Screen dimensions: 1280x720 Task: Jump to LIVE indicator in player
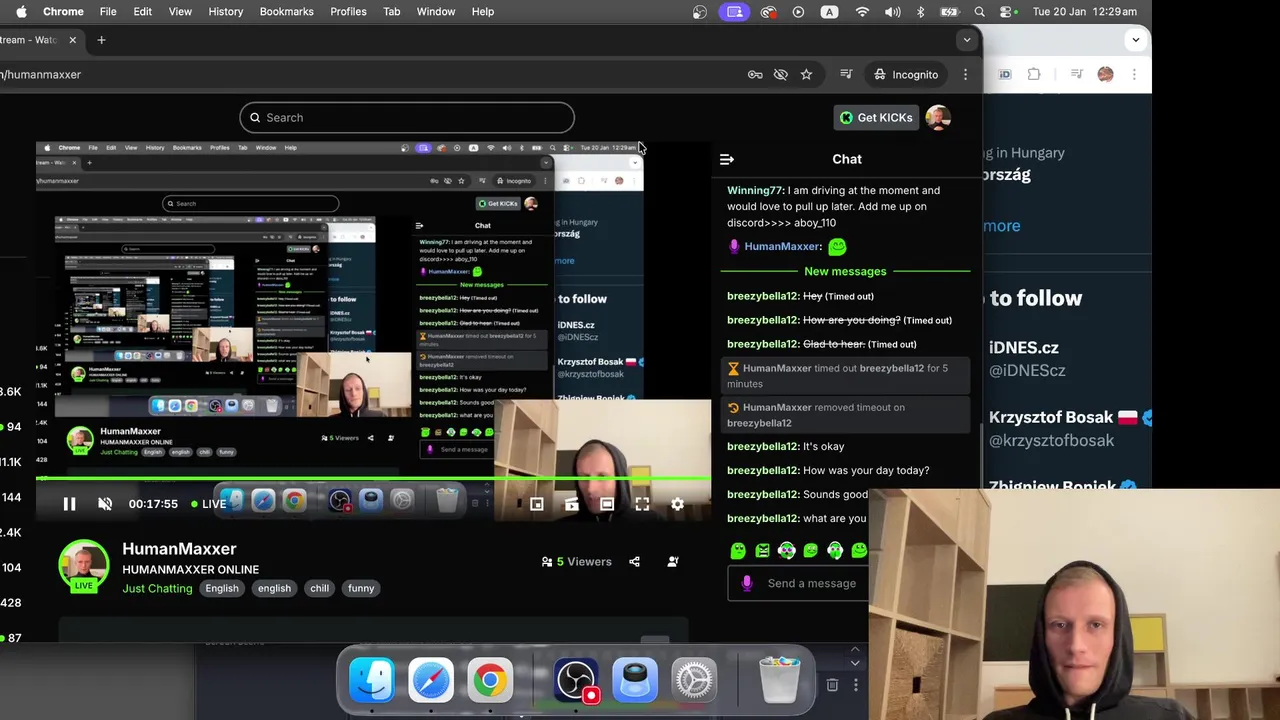click(208, 504)
